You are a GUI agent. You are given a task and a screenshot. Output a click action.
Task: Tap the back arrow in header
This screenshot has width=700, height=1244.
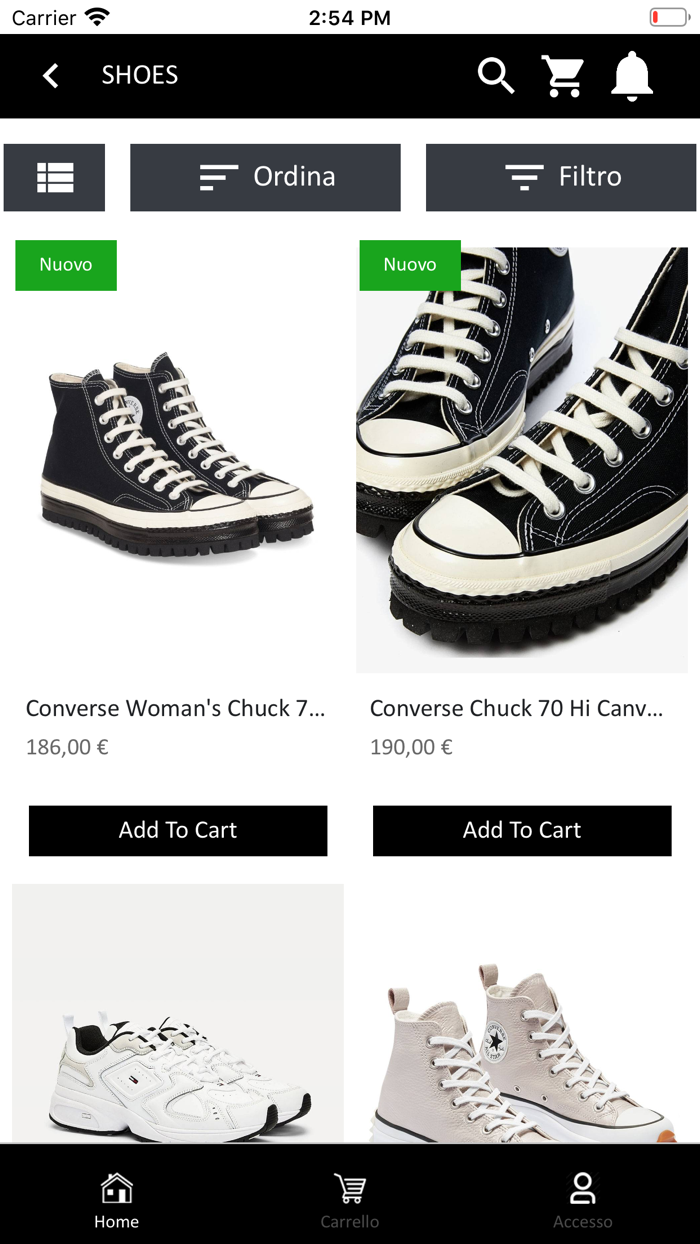(x=51, y=75)
